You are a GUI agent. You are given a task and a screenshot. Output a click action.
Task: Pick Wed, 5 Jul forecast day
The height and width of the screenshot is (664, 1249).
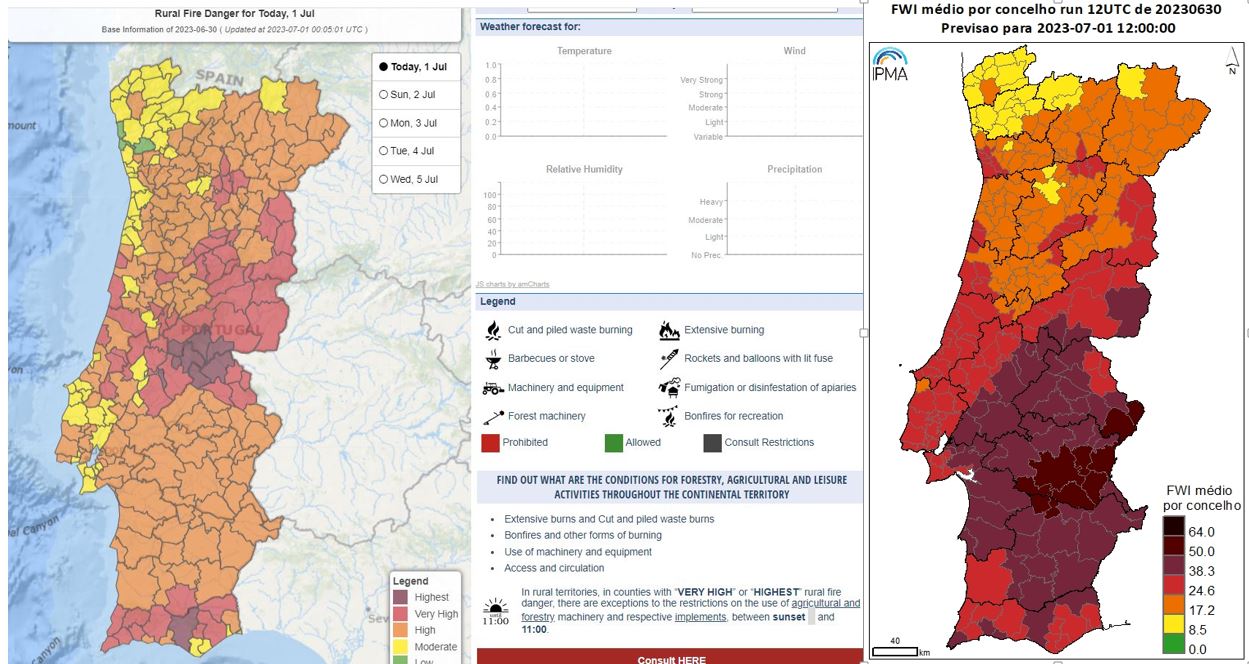pyautogui.click(x=408, y=179)
